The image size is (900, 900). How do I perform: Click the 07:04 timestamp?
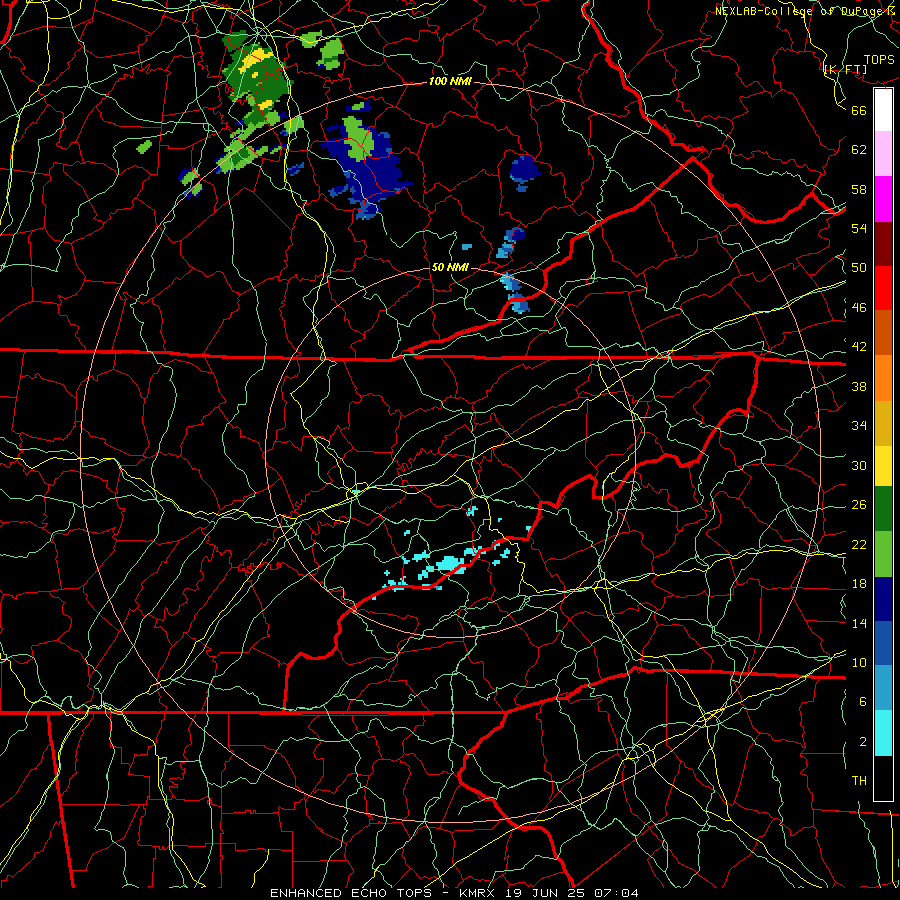614,893
